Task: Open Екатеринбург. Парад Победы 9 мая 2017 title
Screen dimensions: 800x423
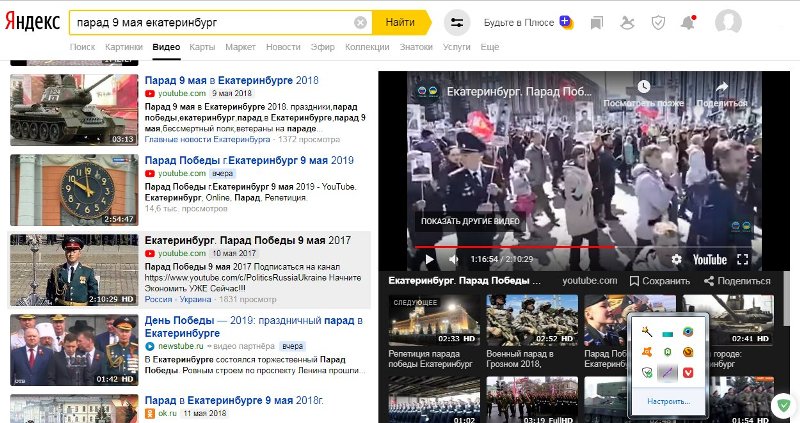Action: click(x=247, y=240)
